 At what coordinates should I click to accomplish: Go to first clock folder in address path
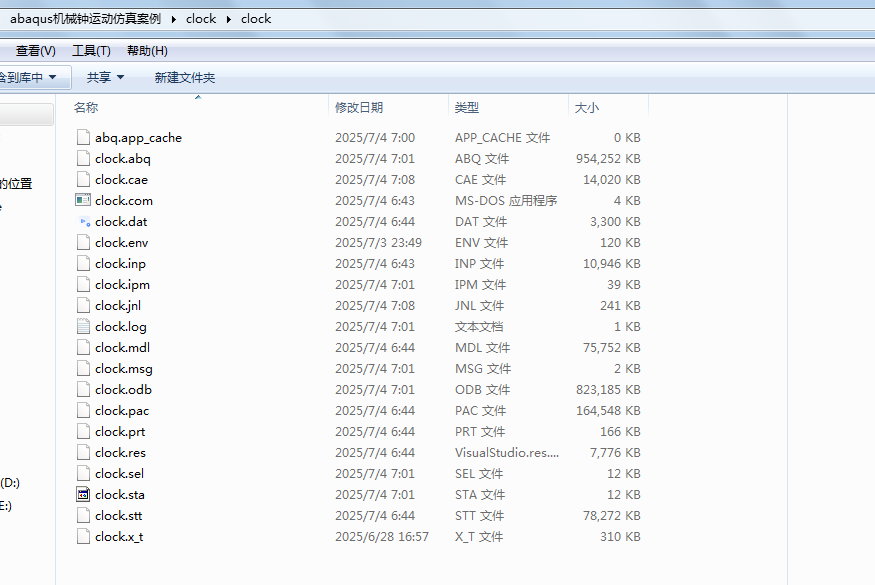201,19
